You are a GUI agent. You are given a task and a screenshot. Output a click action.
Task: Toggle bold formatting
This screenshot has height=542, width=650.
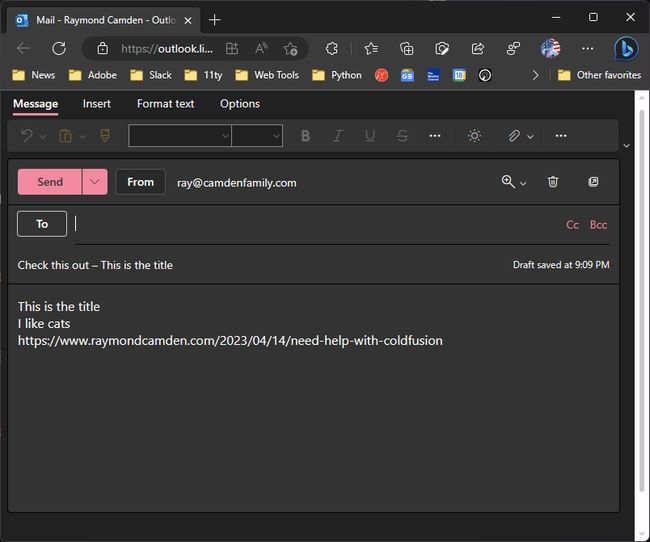coord(306,136)
